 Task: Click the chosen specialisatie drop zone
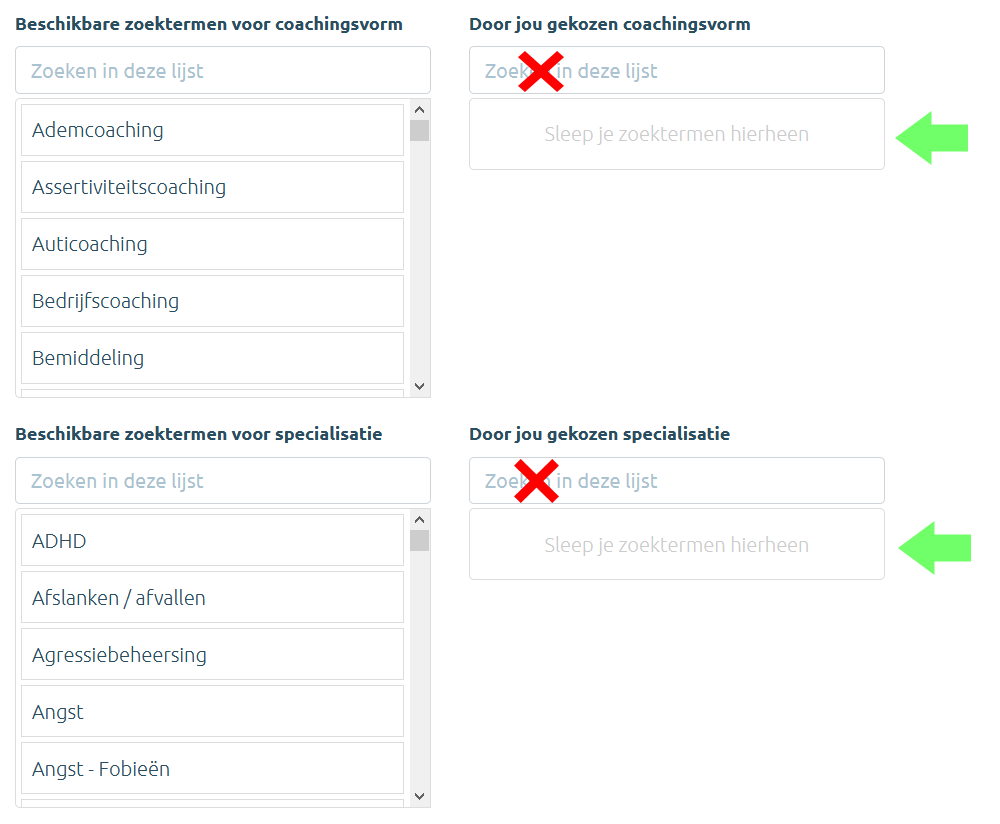(x=676, y=545)
